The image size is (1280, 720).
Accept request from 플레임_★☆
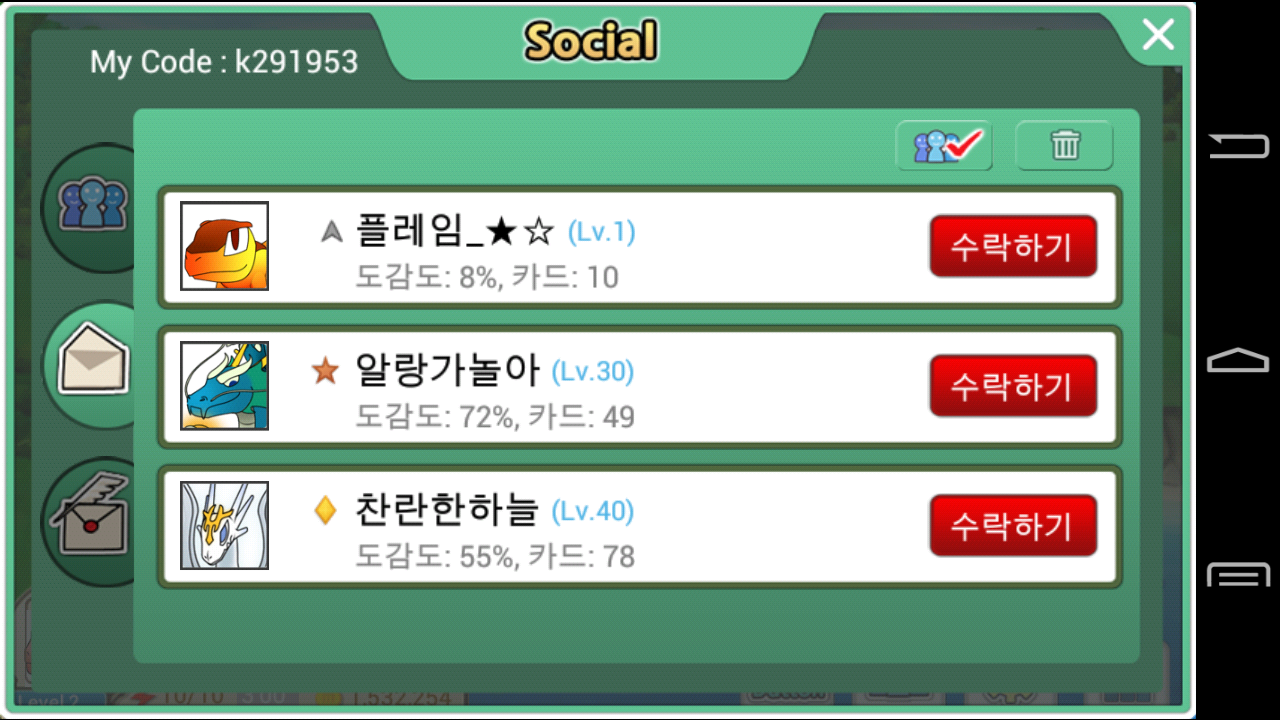[x=1013, y=246]
